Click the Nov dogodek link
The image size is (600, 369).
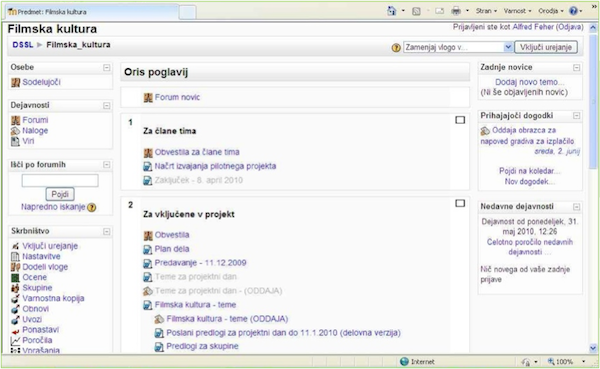tap(530, 181)
